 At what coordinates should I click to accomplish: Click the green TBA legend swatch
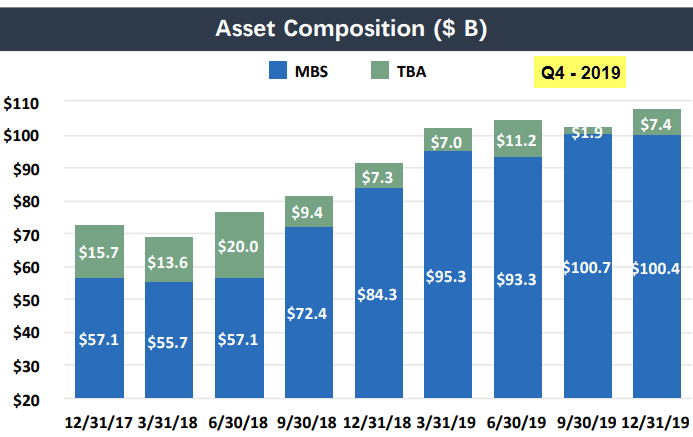381,72
